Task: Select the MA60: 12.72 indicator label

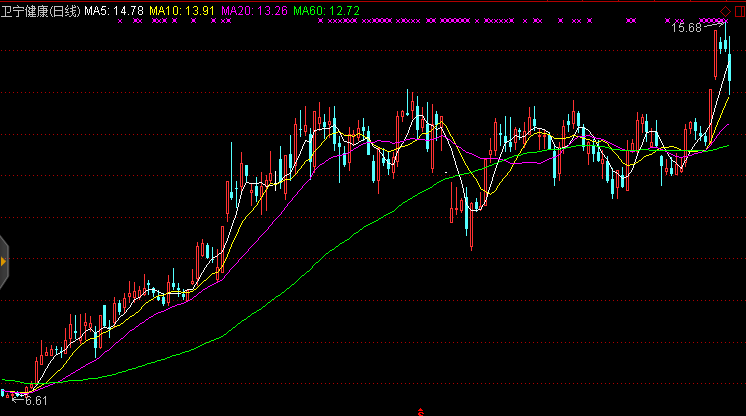Action: tap(326, 11)
